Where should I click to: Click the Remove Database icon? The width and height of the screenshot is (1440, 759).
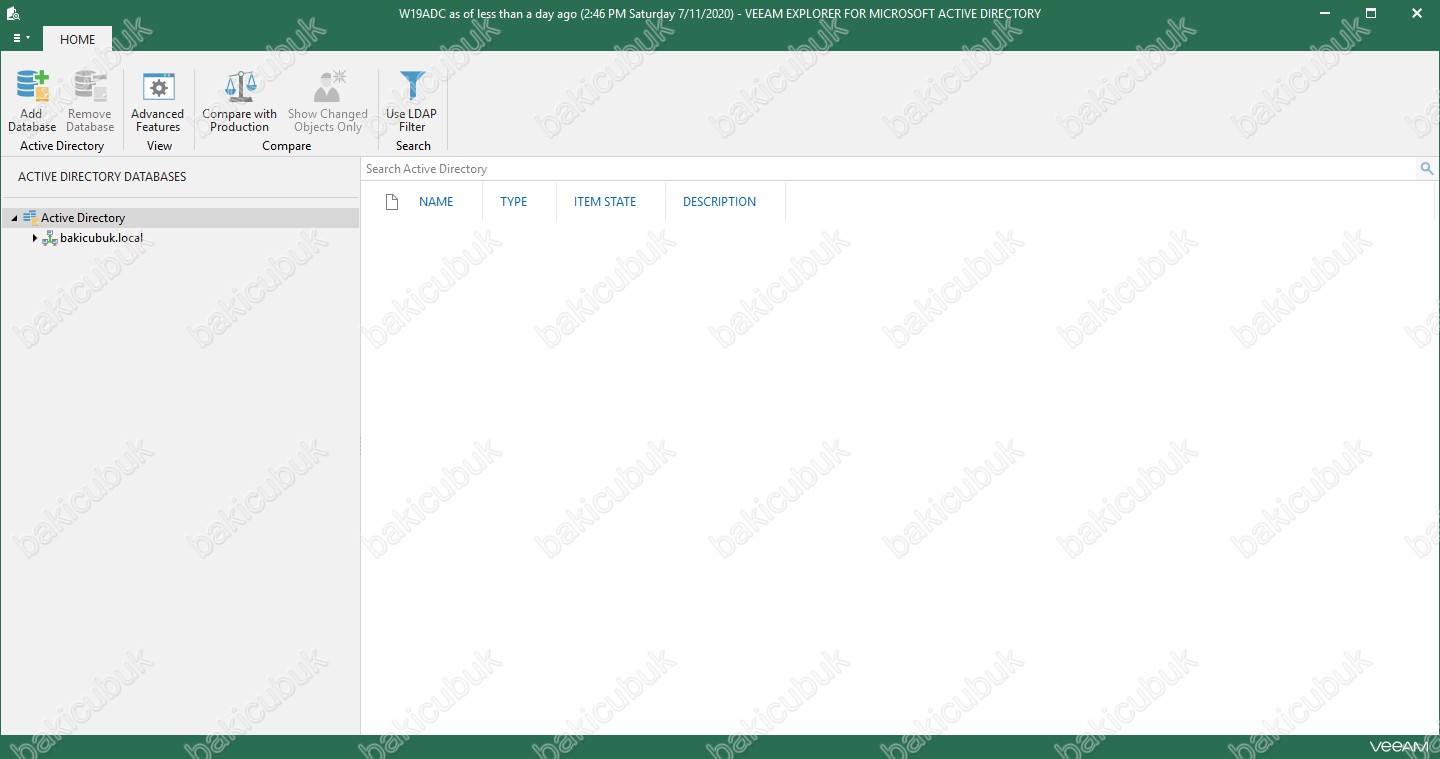90,87
